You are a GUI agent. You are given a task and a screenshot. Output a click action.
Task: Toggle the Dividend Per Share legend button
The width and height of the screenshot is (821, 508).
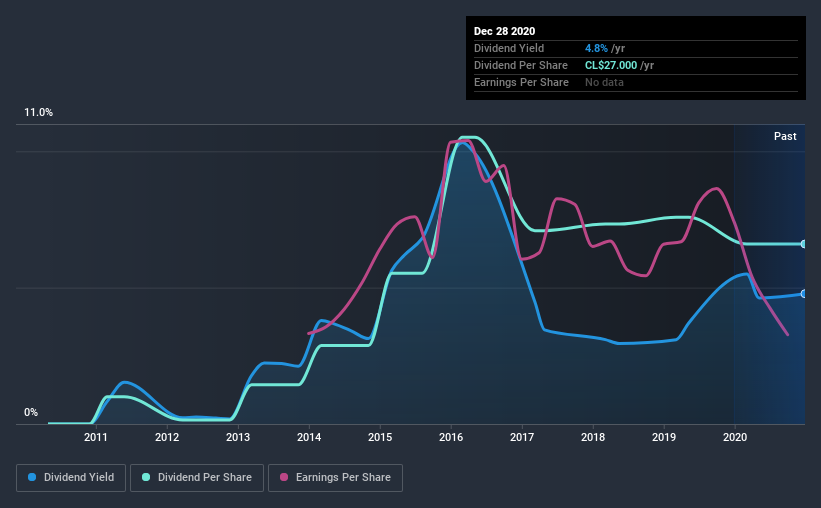click(197, 478)
